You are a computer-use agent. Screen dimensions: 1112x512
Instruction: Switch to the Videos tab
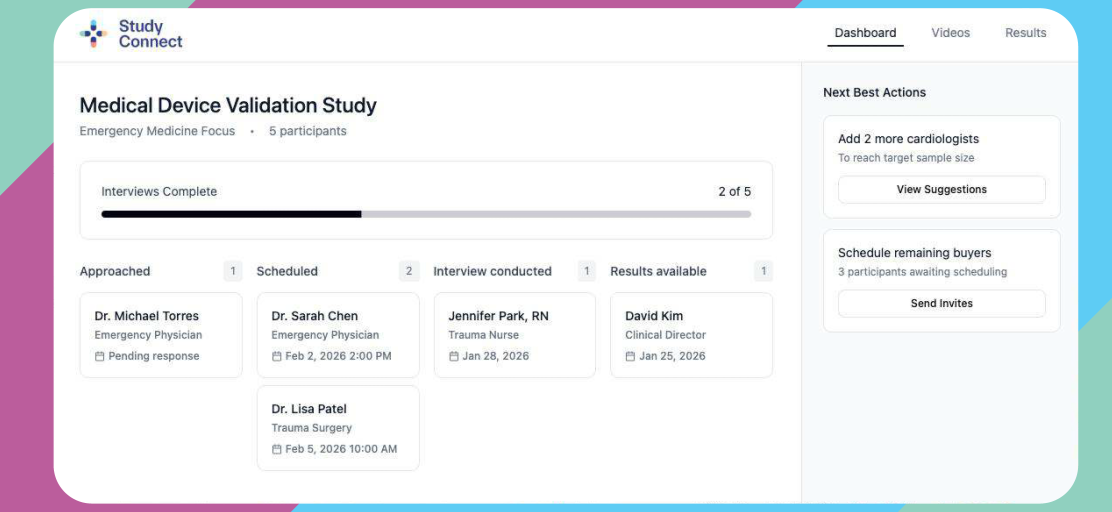tap(950, 33)
